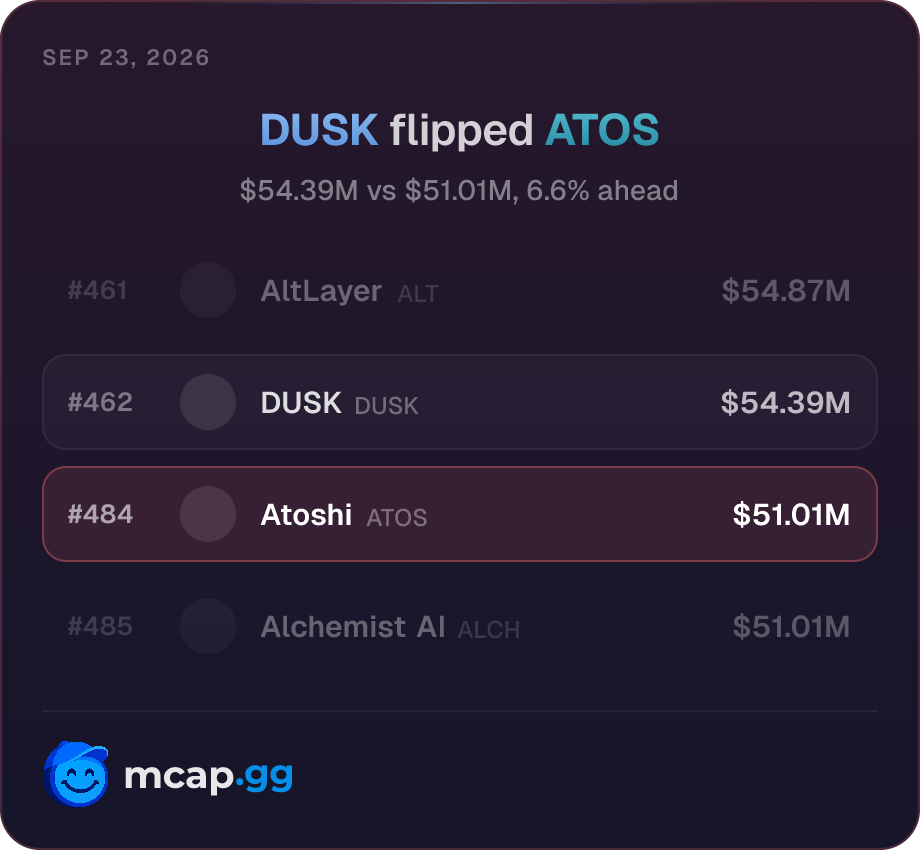Click Atoshi's $51.01M market cap value

click(792, 514)
